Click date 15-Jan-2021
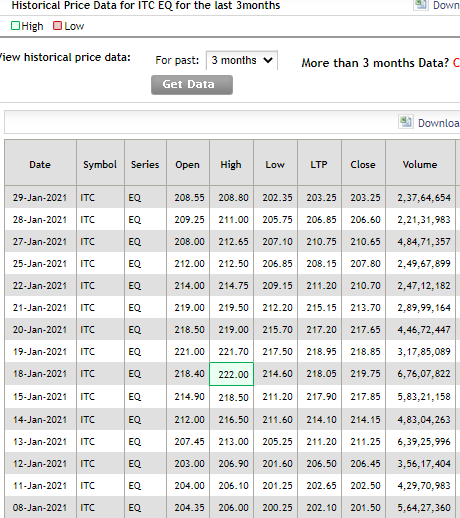 tap(40, 396)
